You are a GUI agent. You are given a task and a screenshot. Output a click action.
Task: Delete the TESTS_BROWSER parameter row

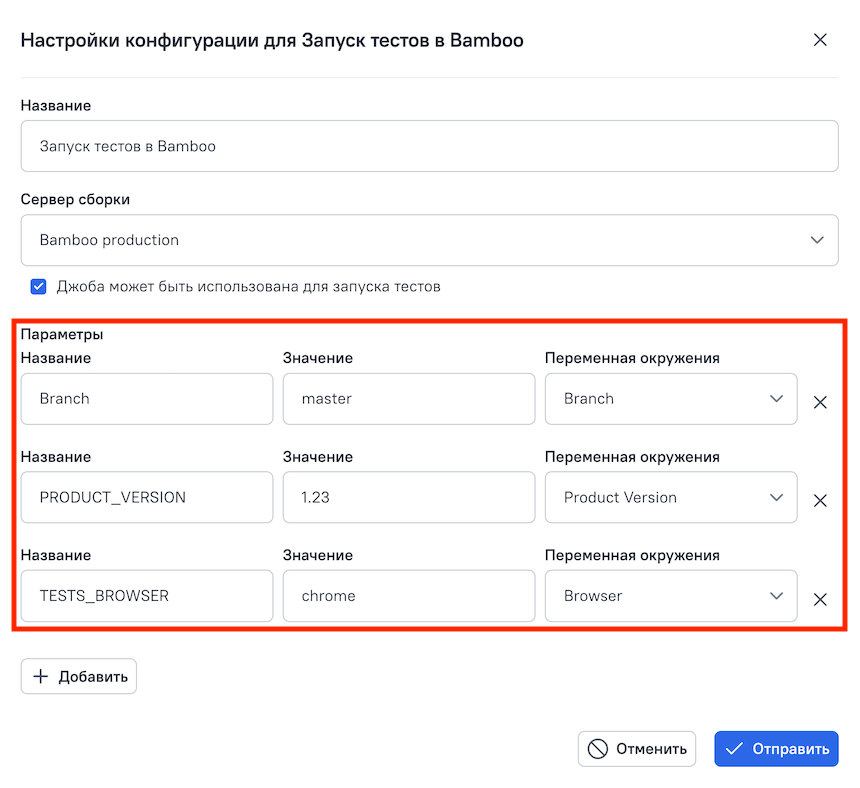tap(820, 600)
